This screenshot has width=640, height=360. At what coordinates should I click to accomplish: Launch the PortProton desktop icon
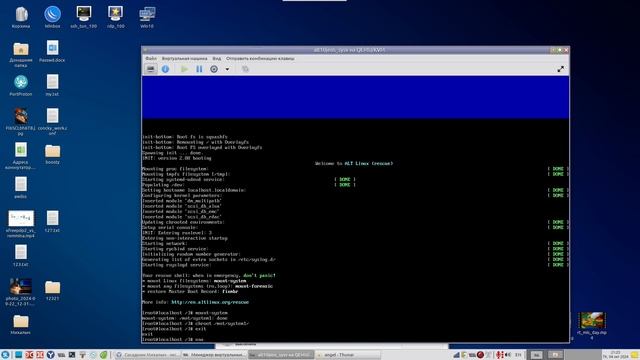point(21,85)
